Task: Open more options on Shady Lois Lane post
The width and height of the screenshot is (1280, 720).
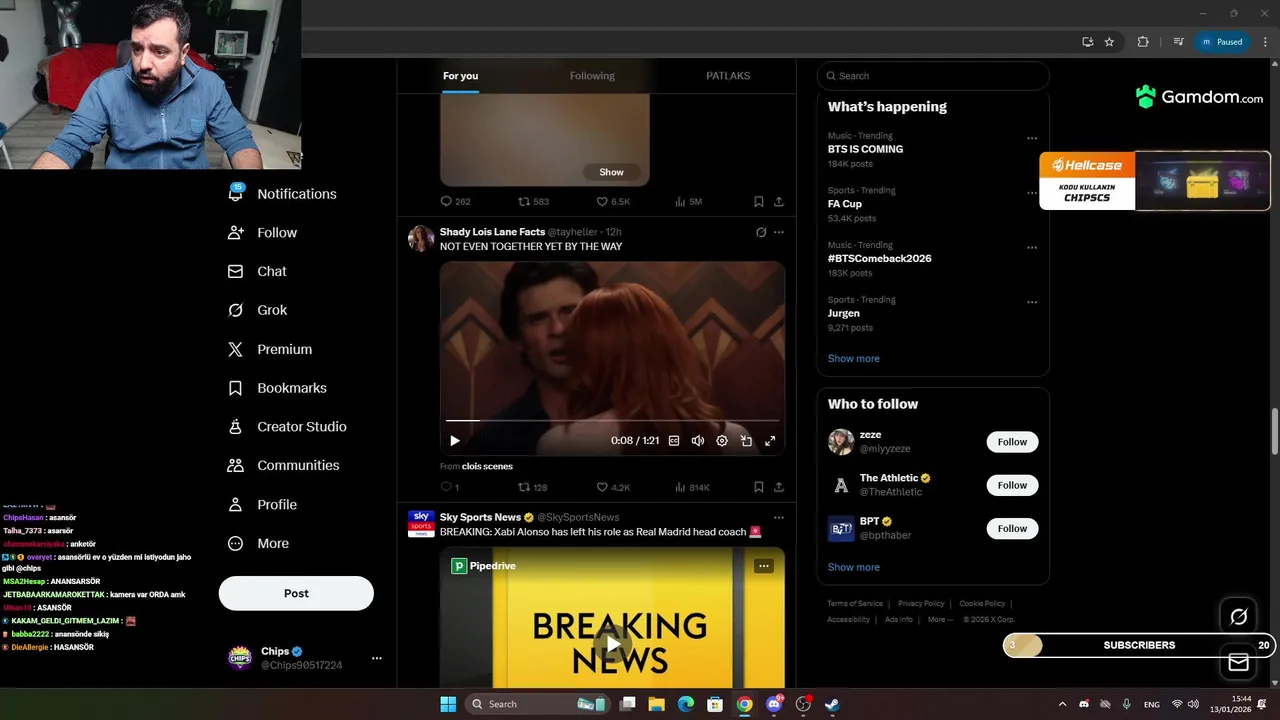Action: pyautogui.click(x=779, y=232)
